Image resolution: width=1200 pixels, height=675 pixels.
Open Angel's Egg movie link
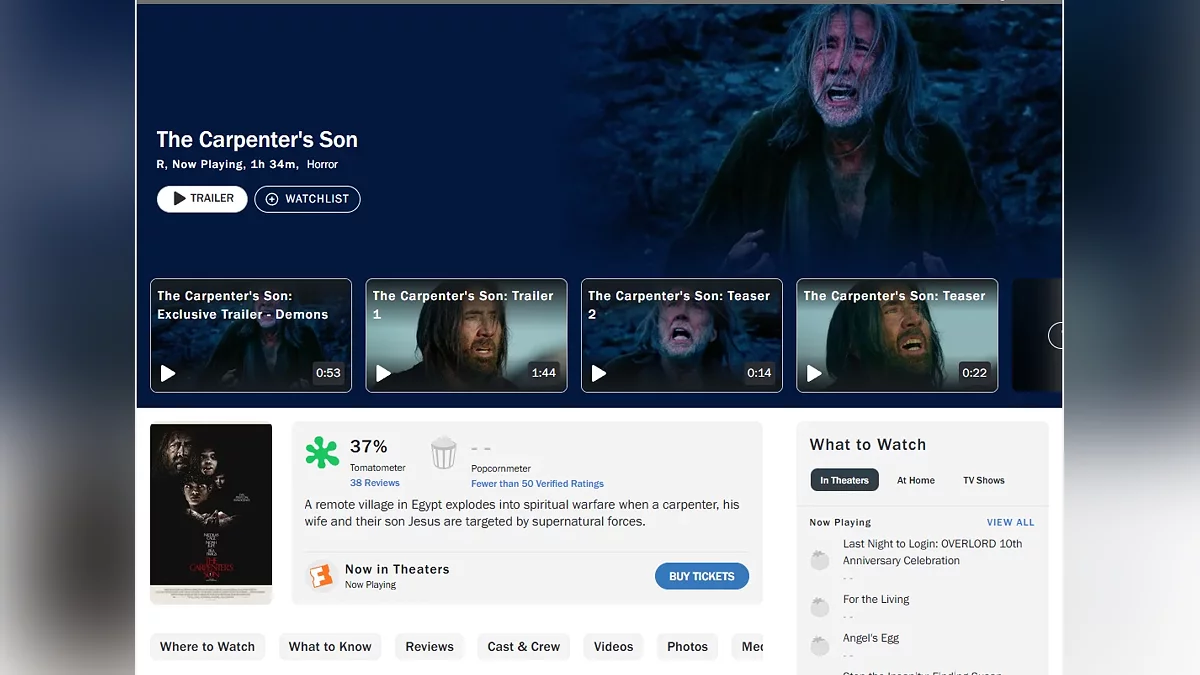[x=871, y=638]
